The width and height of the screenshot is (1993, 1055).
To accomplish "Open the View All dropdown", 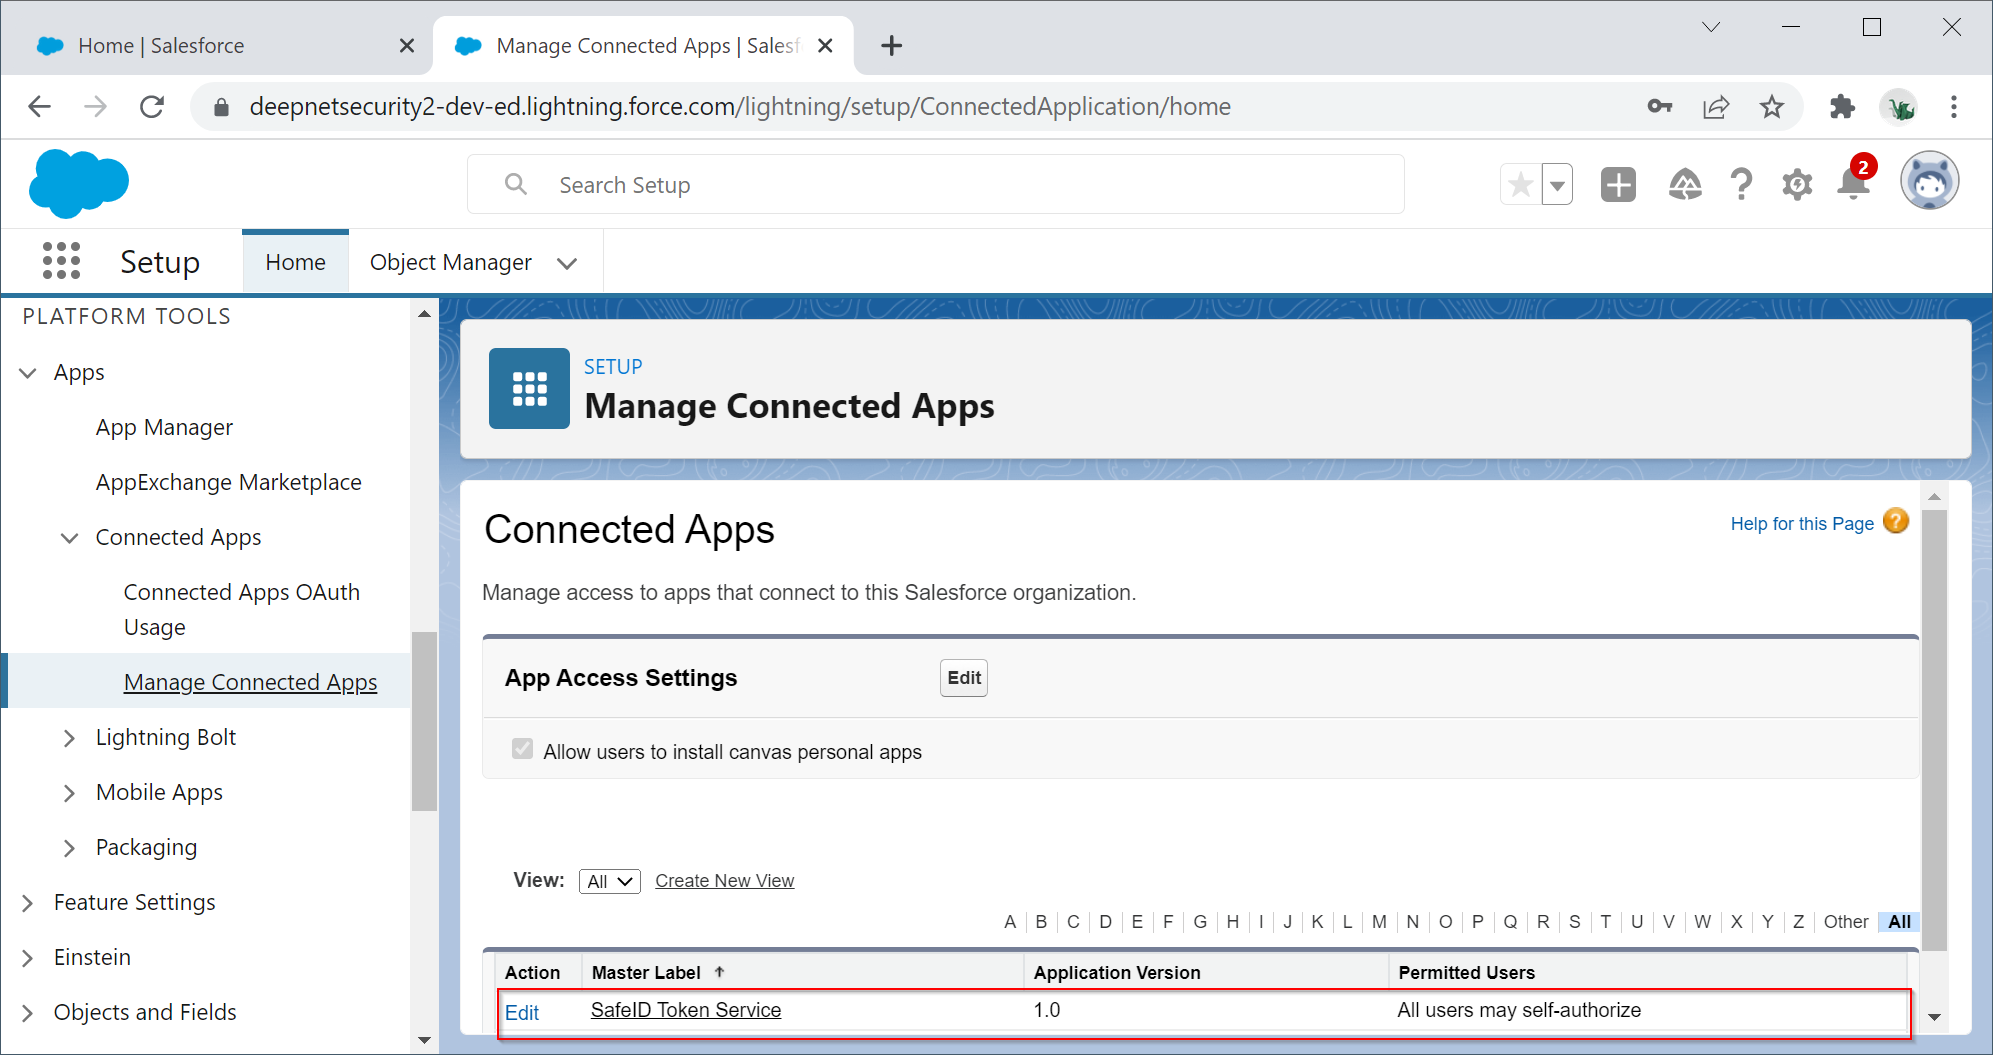I will pos(609,881).
